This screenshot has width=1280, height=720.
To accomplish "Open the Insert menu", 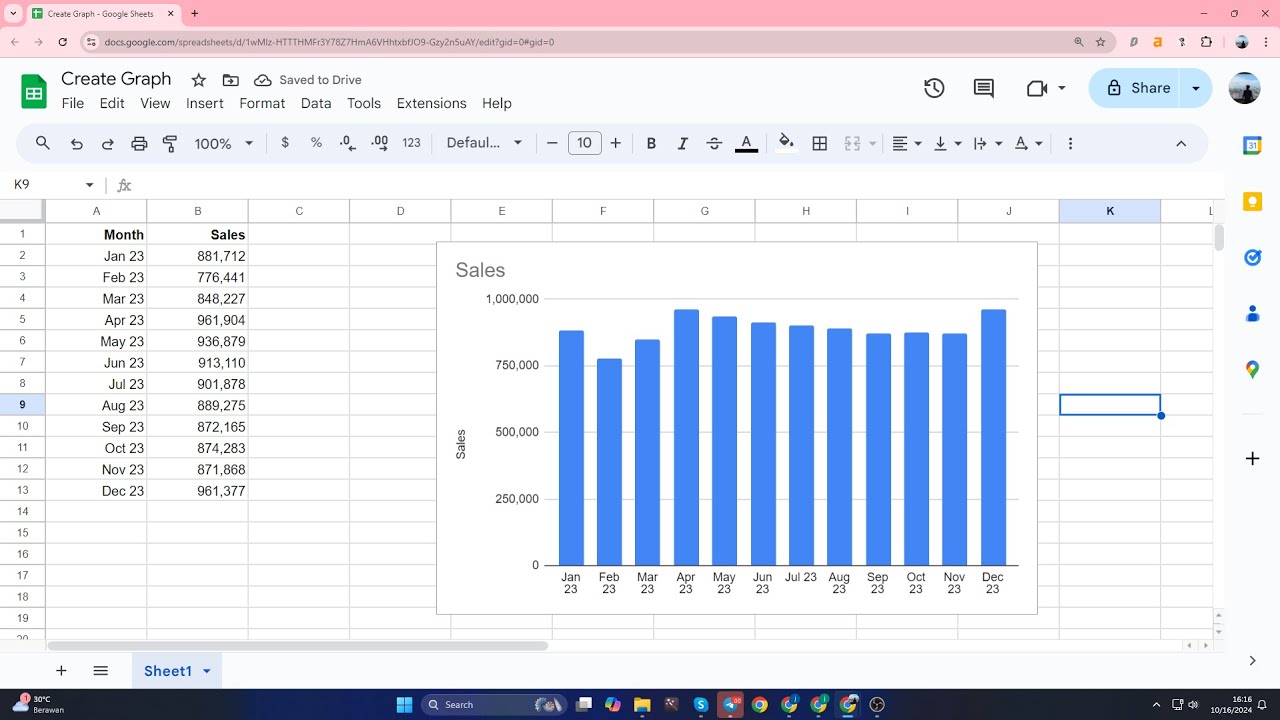I will 205,103.
